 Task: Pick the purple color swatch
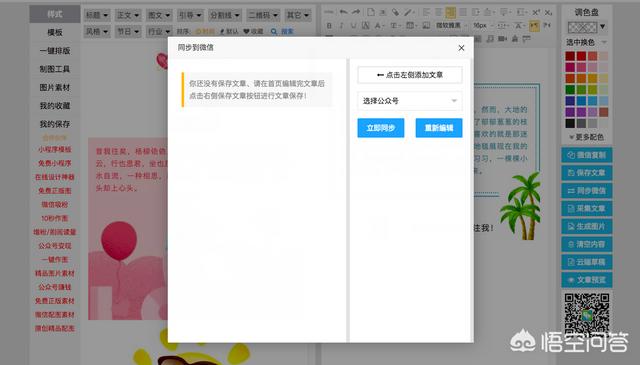click(570, 111)
